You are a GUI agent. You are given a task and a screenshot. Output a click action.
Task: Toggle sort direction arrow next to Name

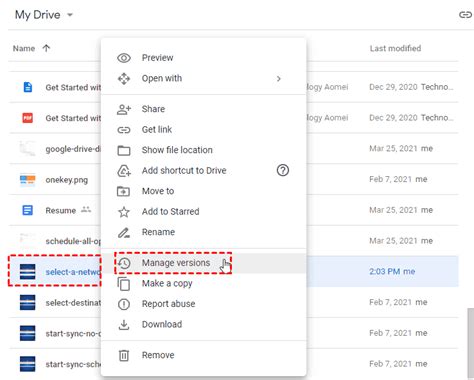pos(46,48)
